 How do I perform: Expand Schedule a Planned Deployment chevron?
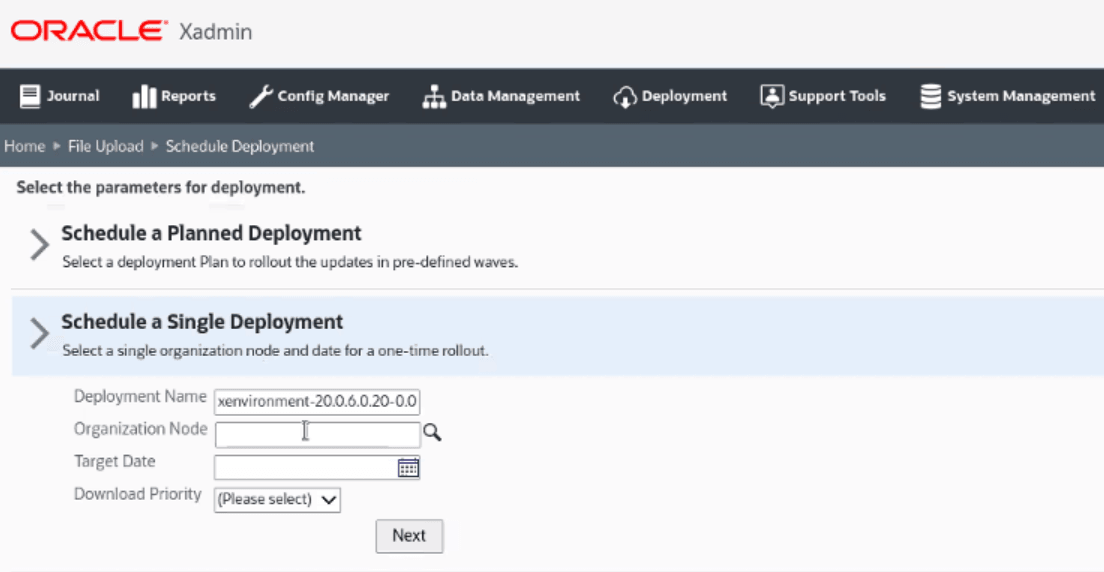coord(39,245)
